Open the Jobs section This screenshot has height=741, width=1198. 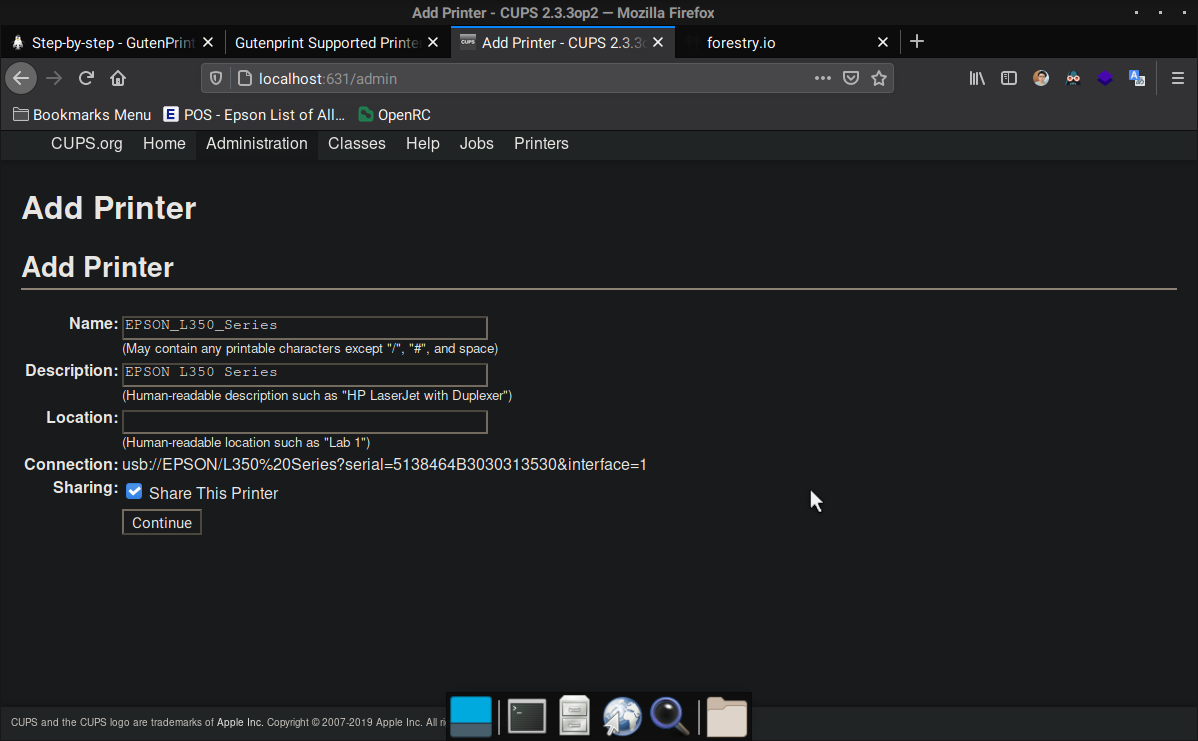[477, 144]
